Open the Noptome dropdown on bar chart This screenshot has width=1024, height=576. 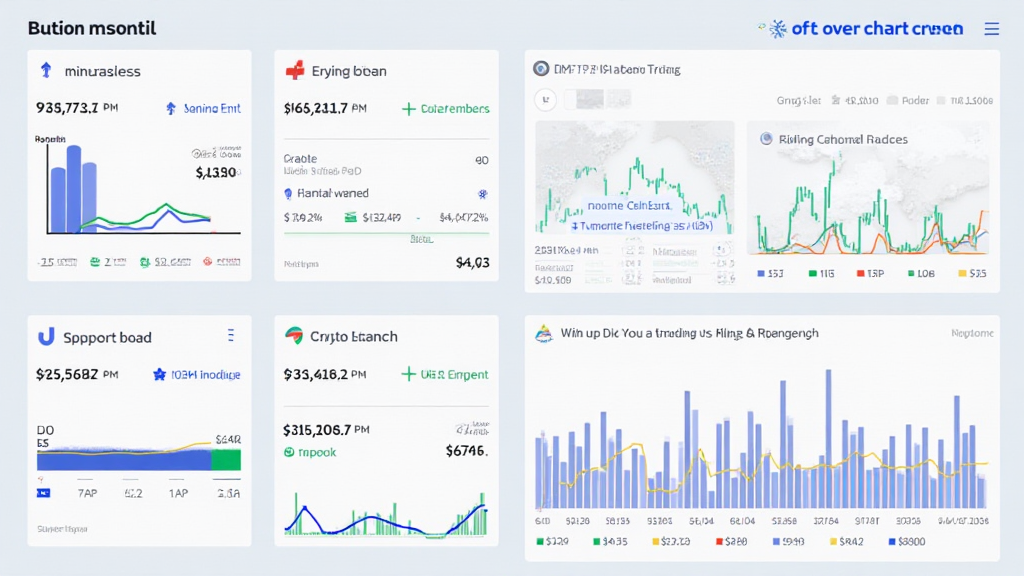972,333
